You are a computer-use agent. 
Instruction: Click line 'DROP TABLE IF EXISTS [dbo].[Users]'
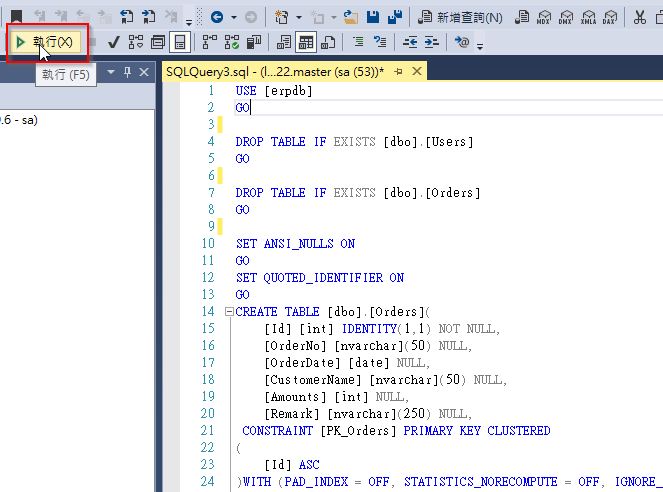(x=354, y=142)
